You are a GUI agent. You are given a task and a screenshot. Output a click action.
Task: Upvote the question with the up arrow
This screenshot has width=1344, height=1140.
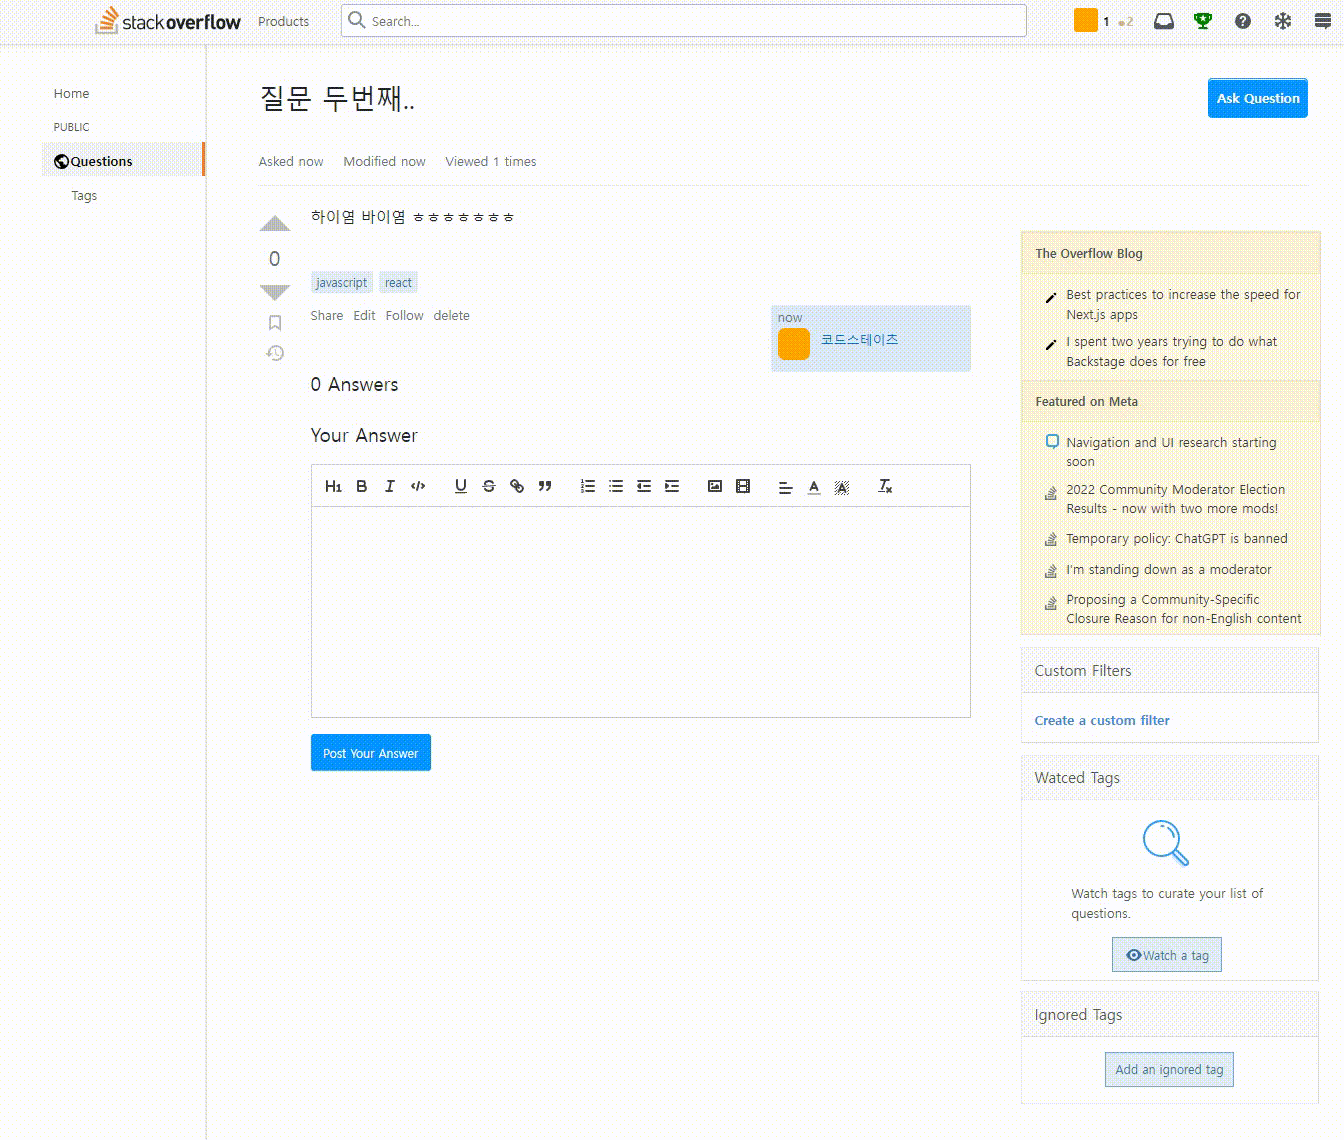275,223
